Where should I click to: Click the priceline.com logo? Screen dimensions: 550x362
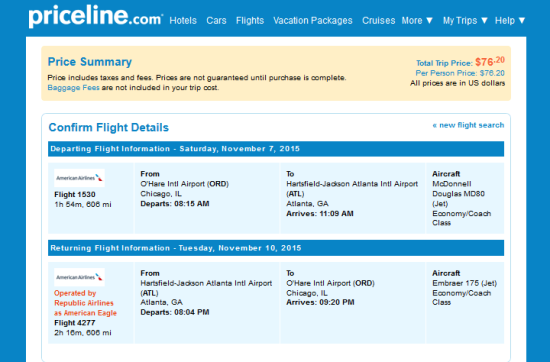[x=96, y=16]
